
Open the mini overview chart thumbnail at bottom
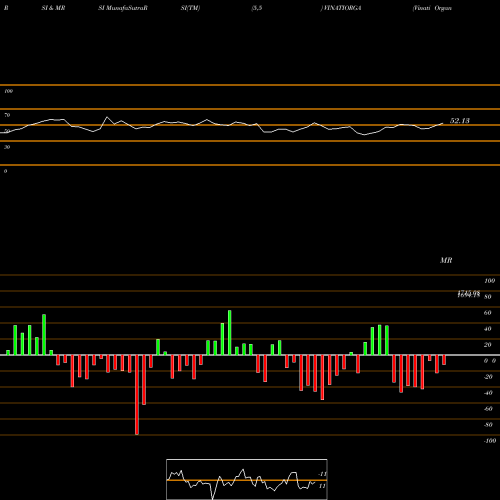(247, 479)
